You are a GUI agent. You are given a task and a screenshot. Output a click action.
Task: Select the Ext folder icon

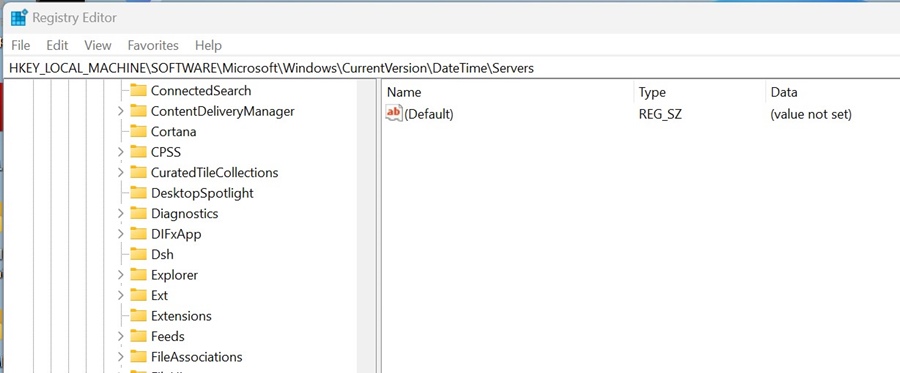[x=138, y=296]
